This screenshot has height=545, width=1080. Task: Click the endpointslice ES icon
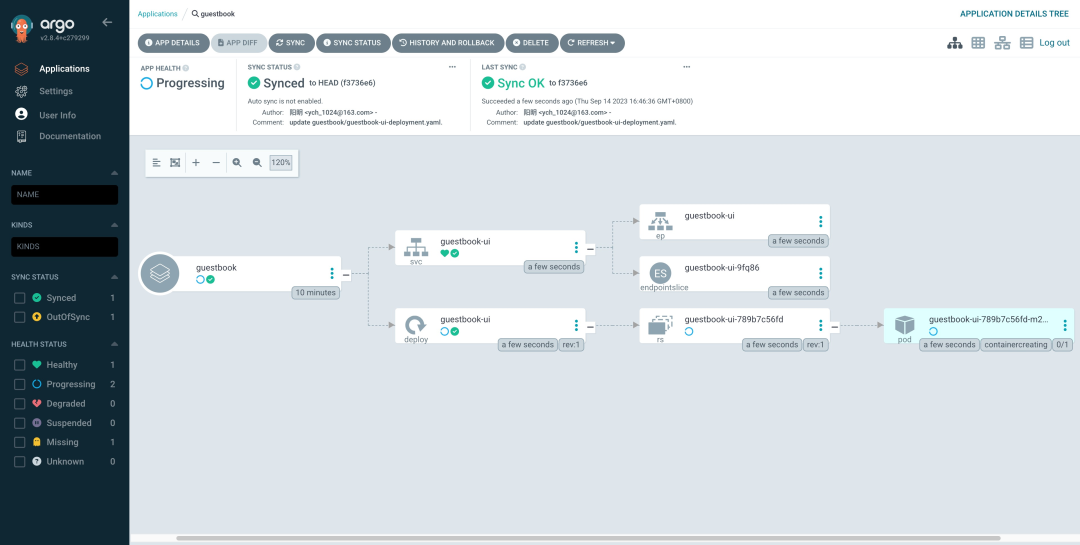(661, 274)
